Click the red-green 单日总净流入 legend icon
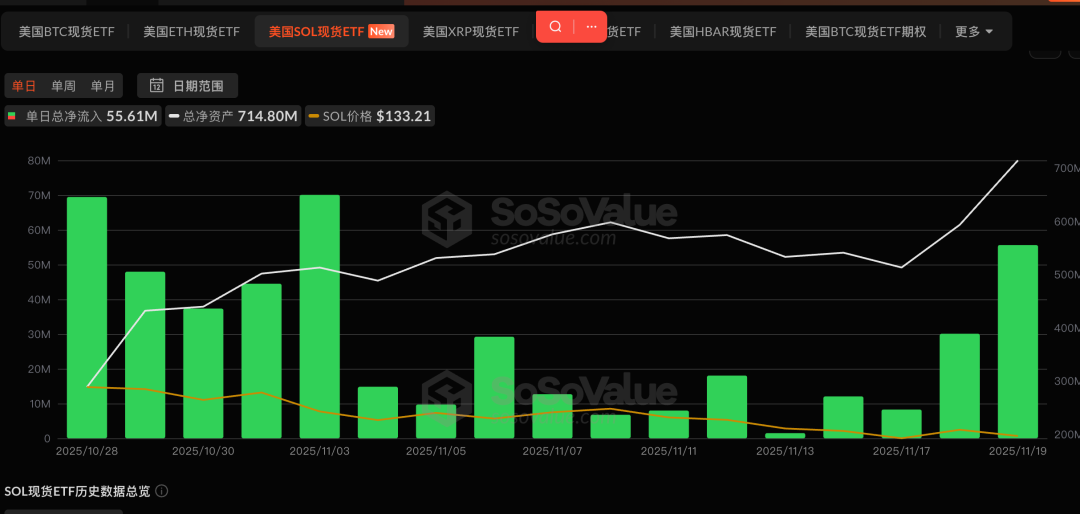1080x514 pixels. 13,116
